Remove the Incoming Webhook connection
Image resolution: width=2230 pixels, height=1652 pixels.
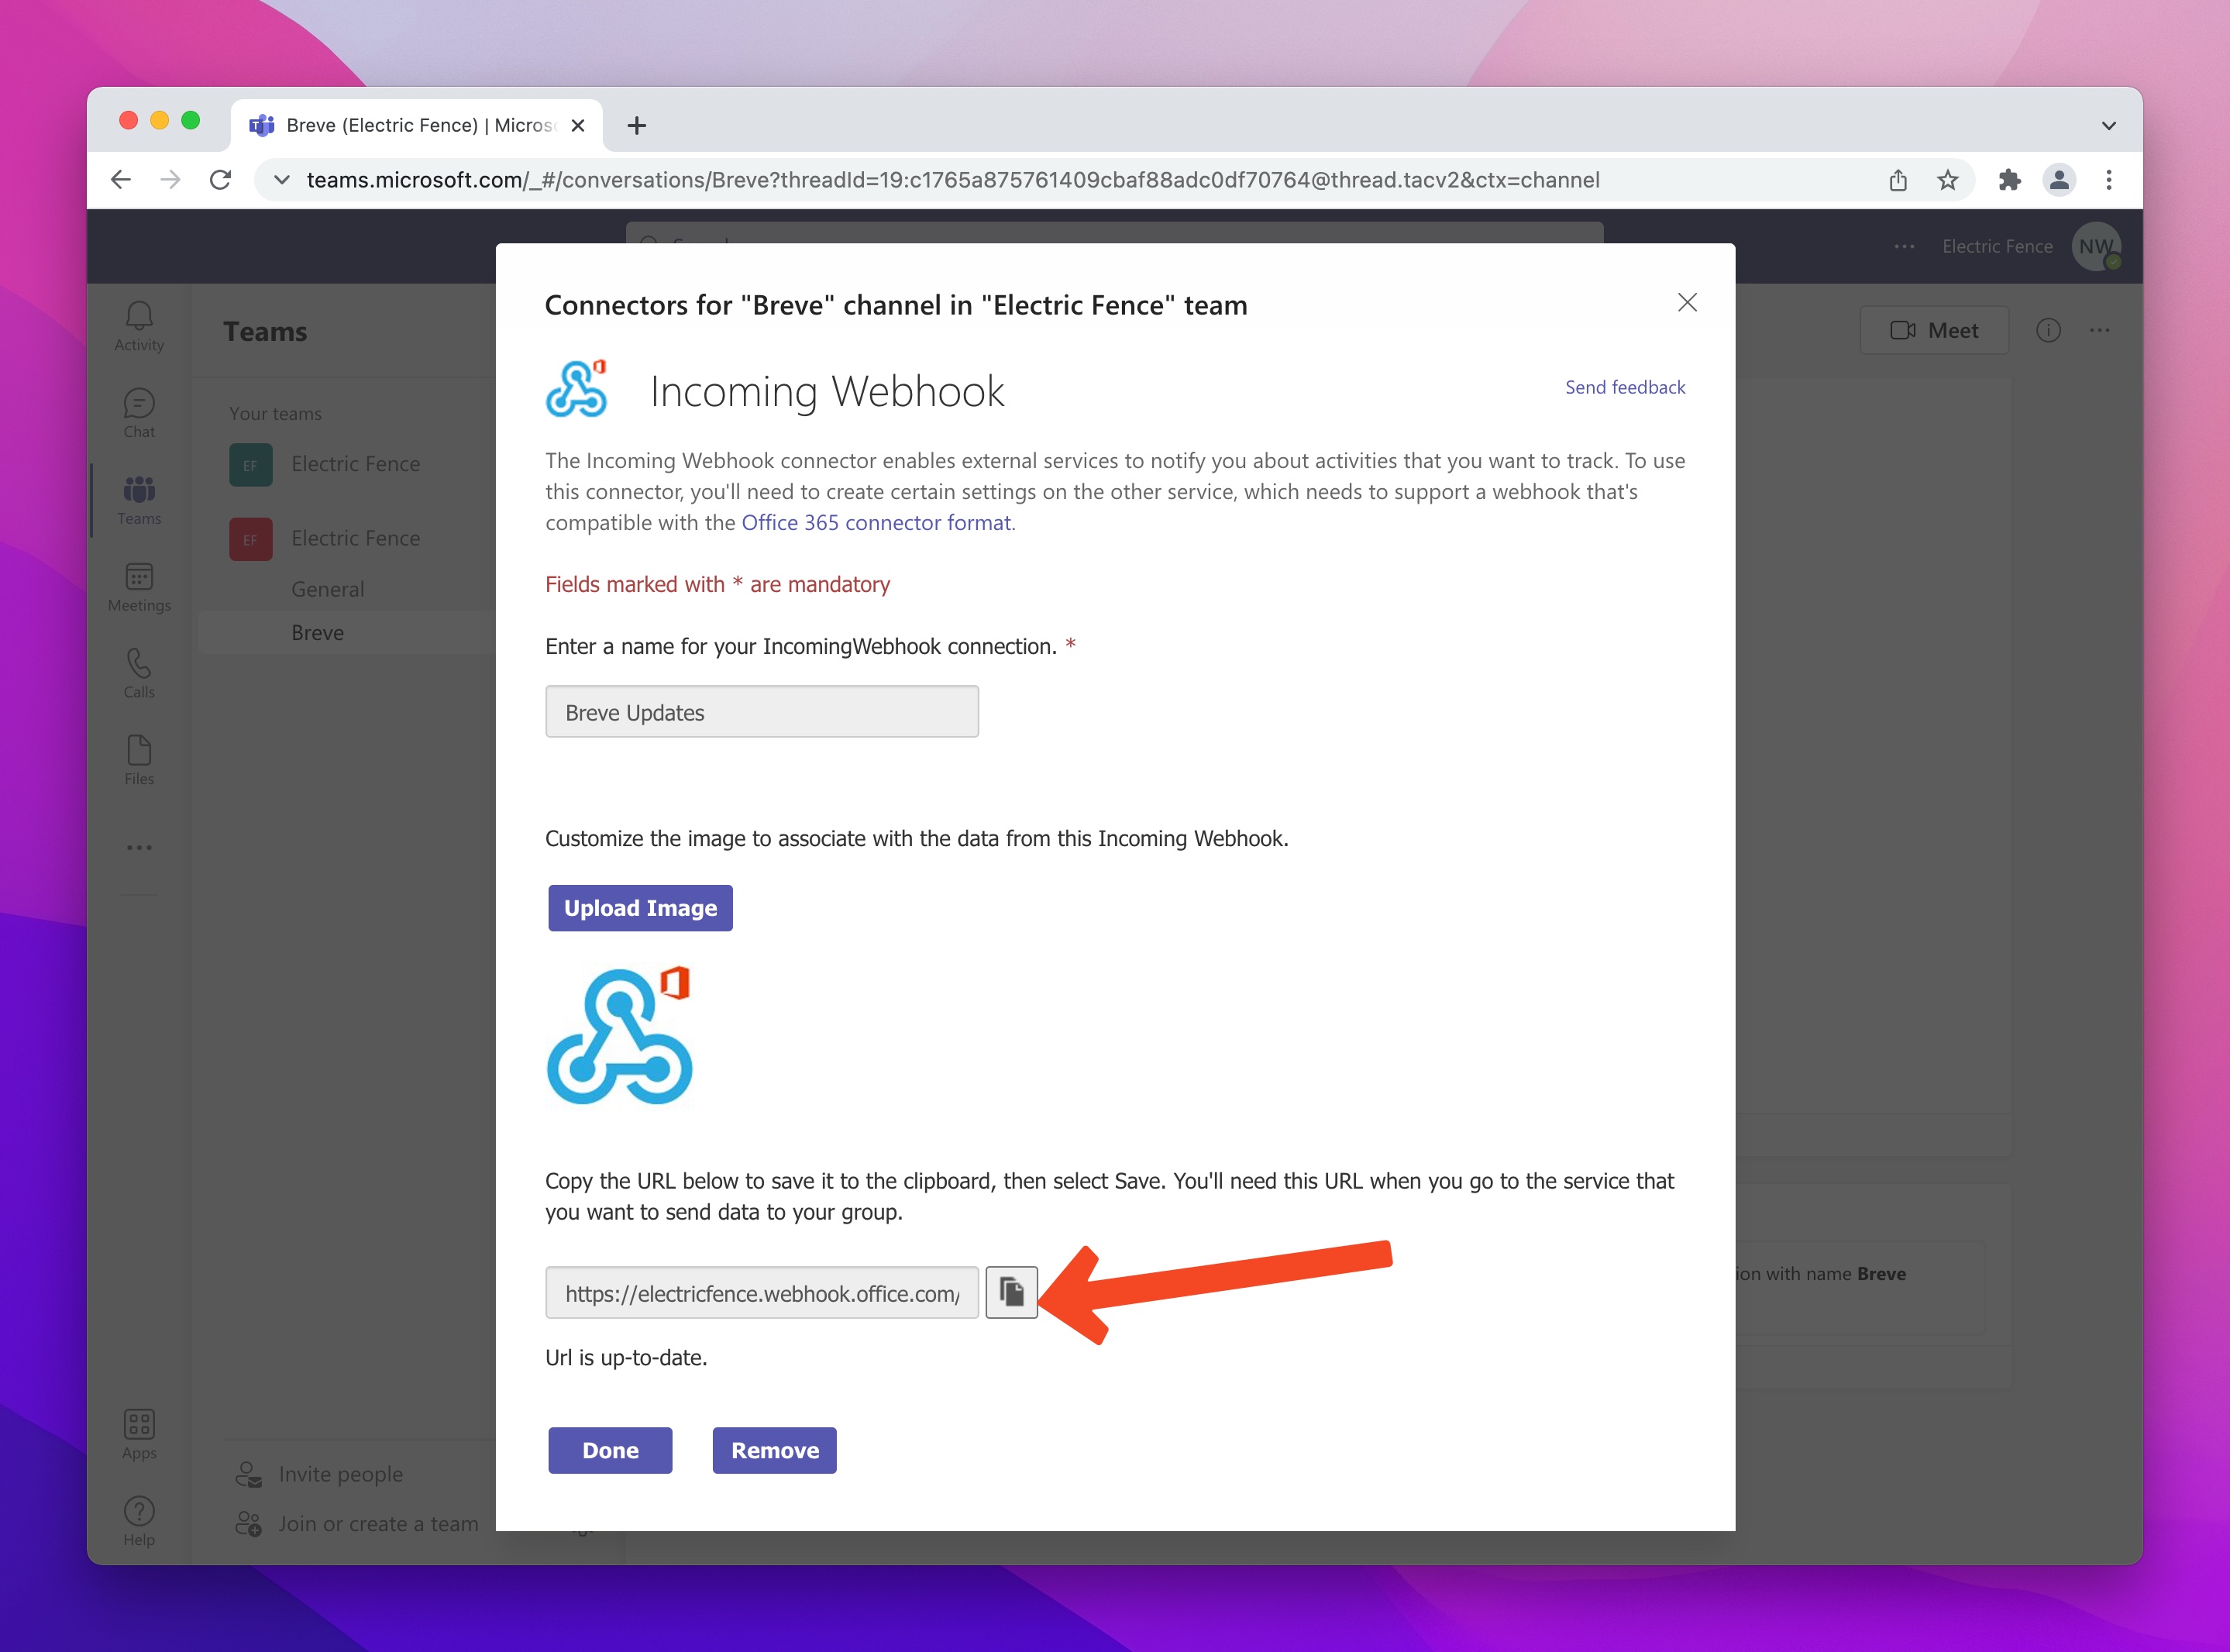774,1450
